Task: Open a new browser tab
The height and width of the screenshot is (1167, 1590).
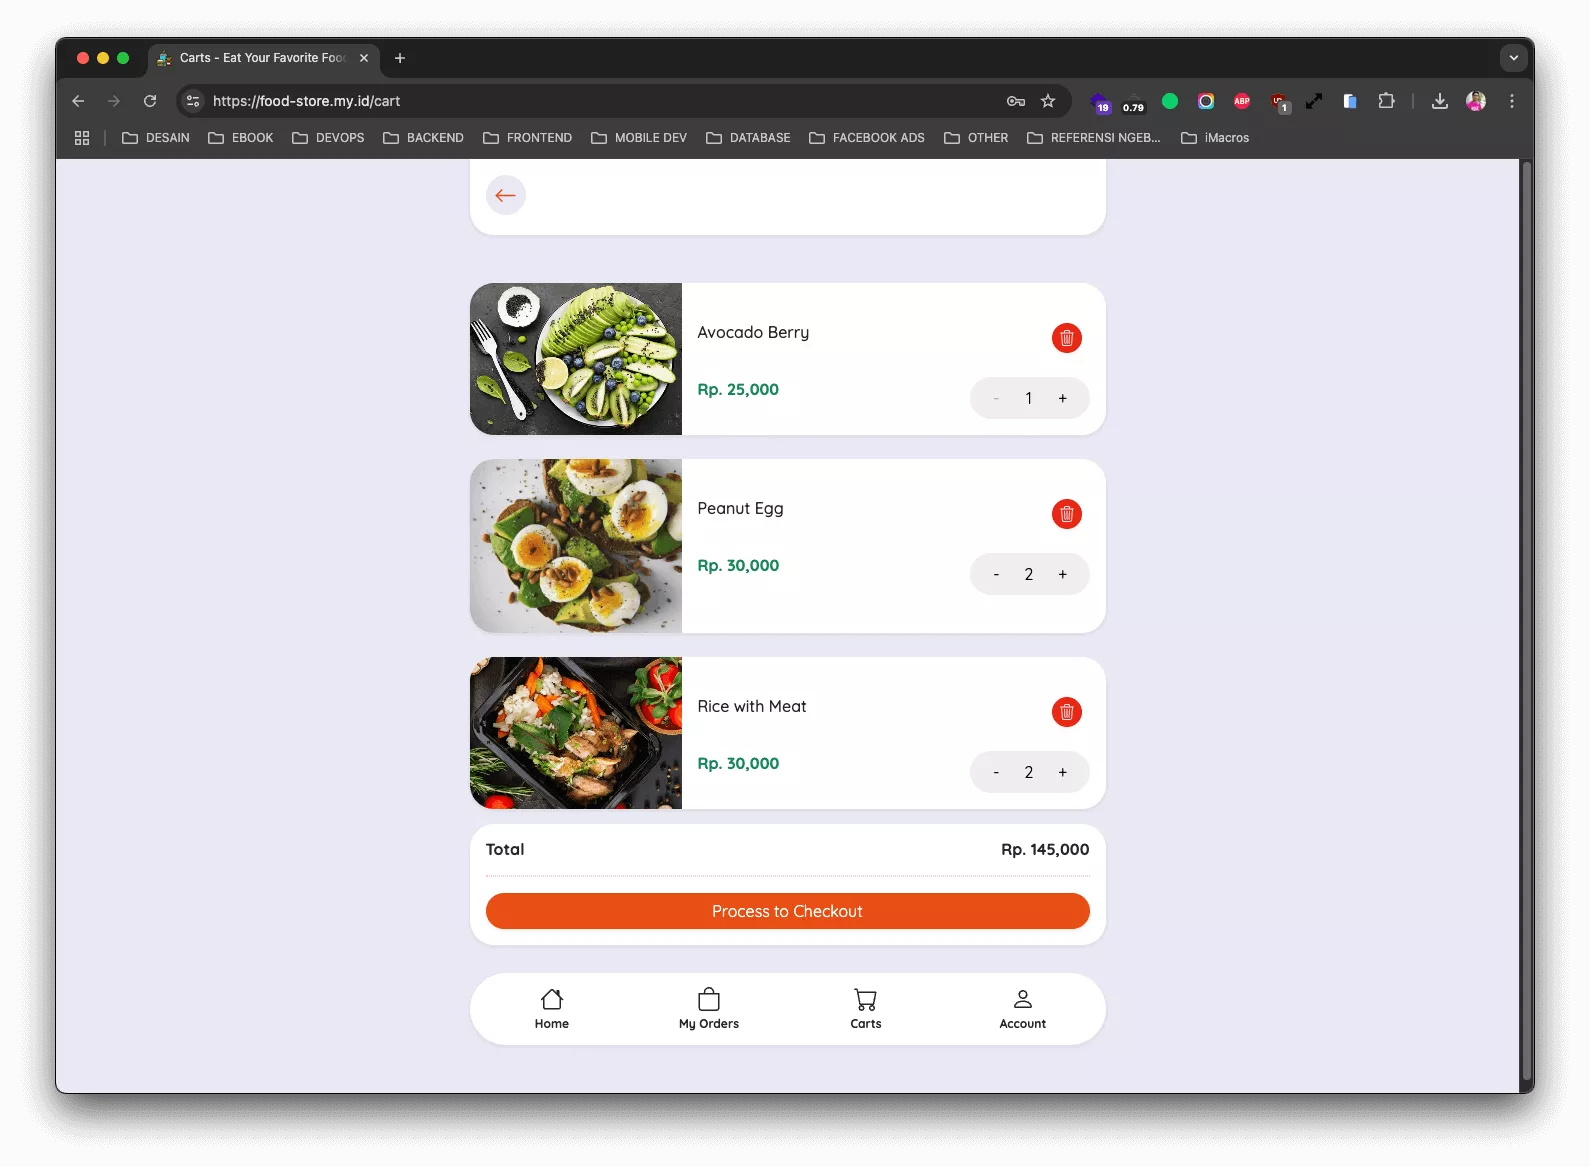Action: 400,58
